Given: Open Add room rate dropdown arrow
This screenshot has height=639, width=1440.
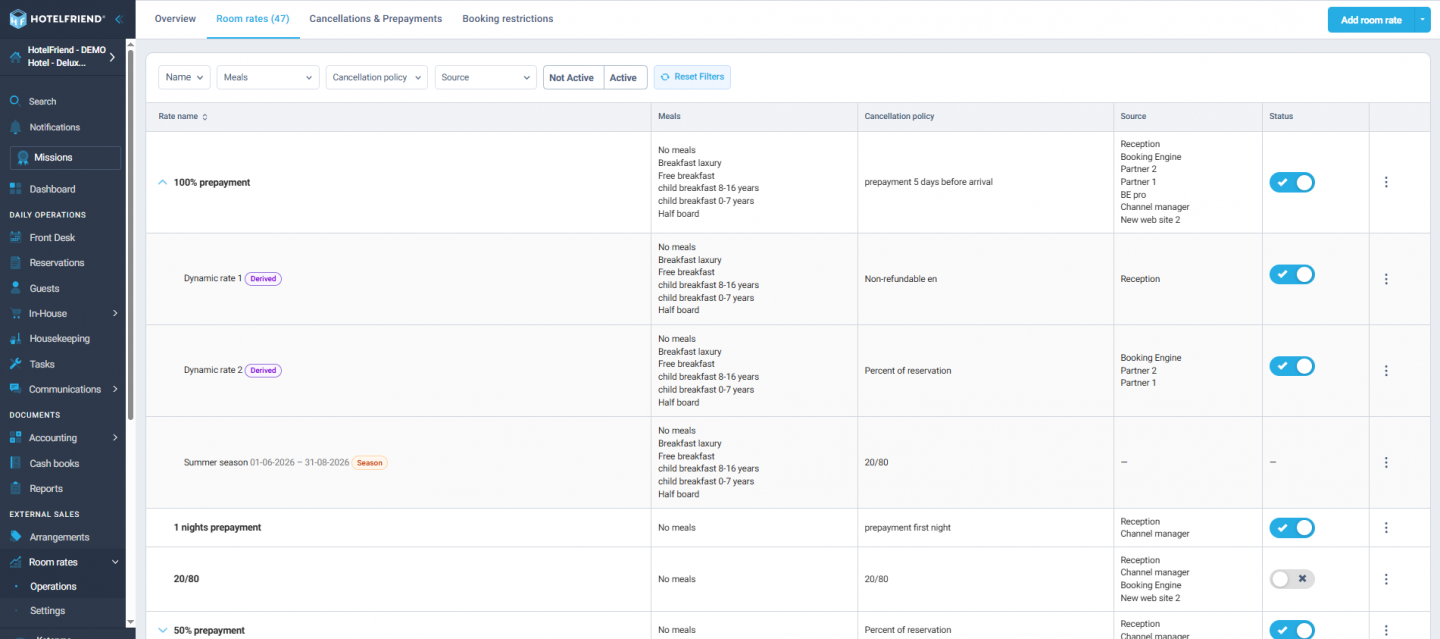Looking at the screenshot, I should 1423,20.
